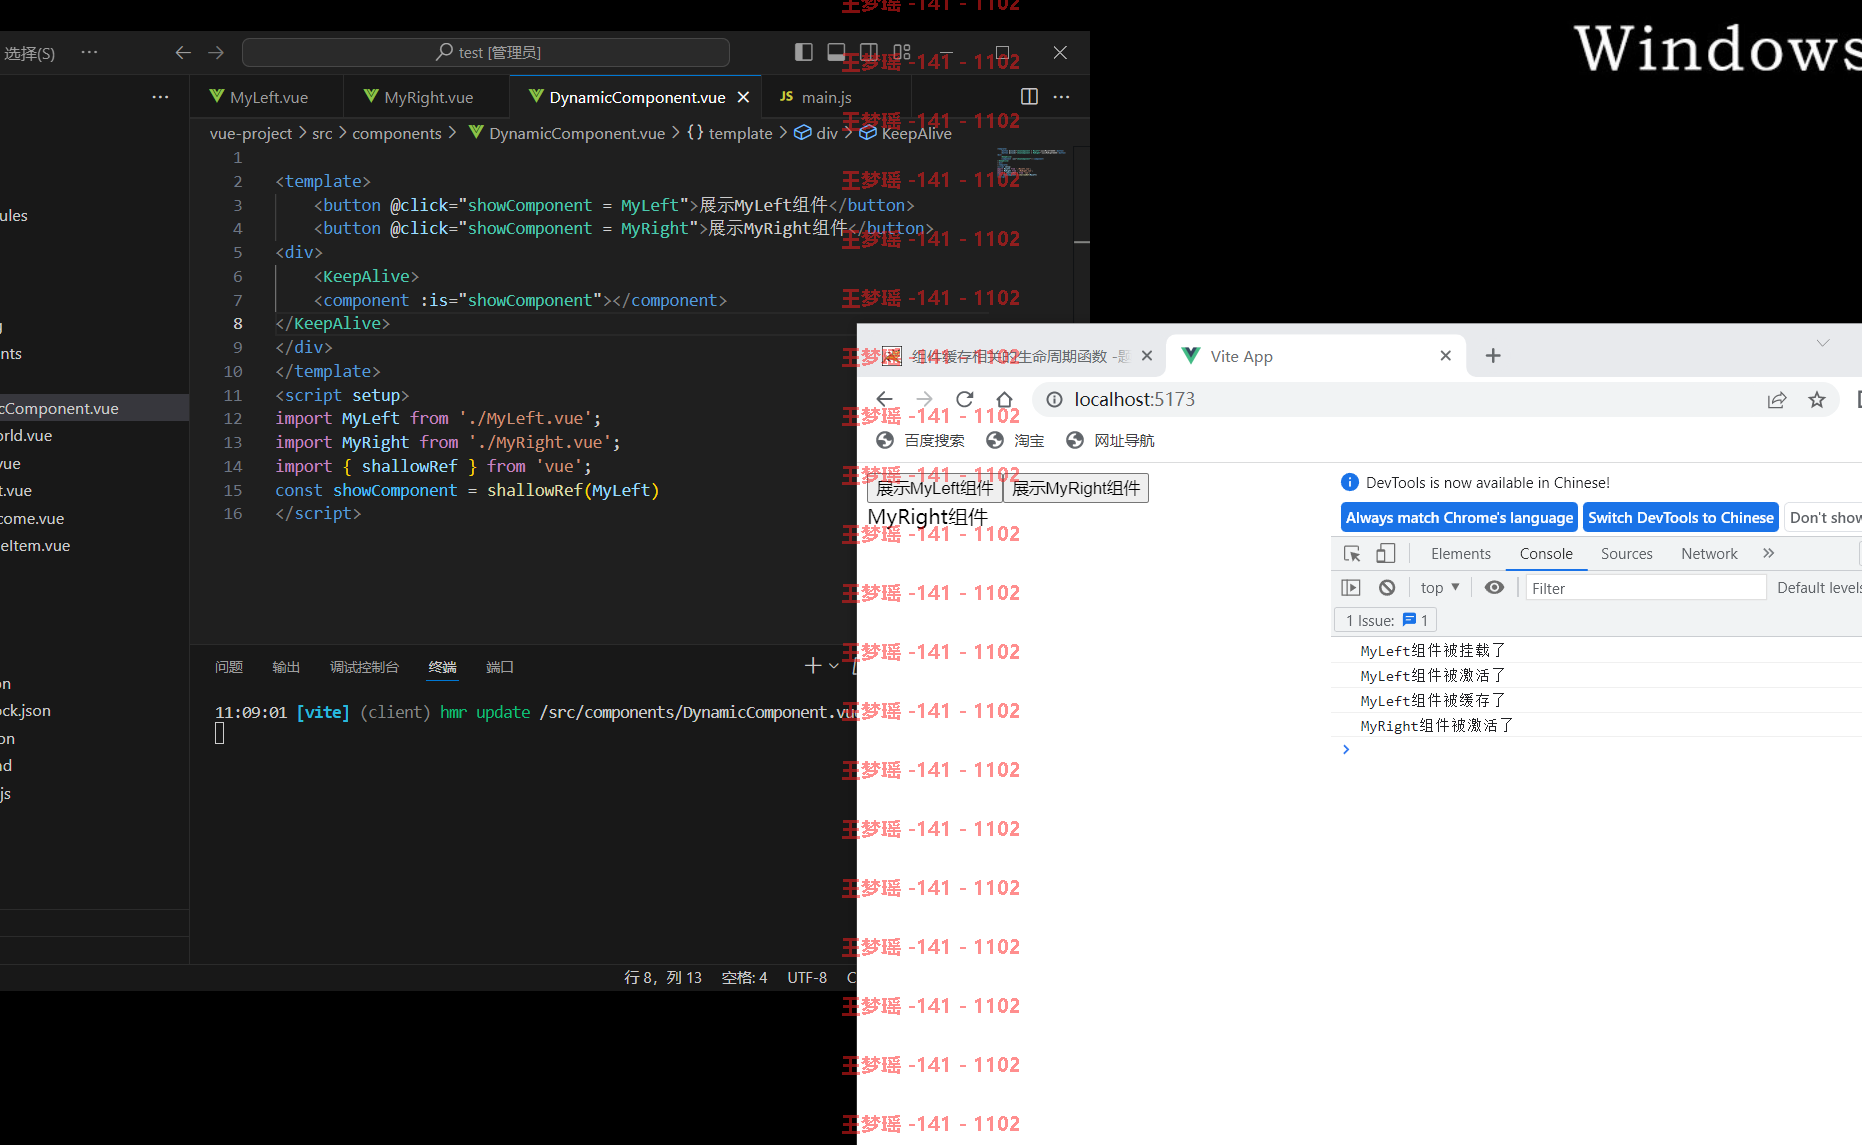Click 展示MyLeft组件 button on page
The image size is (1862, 1145).
[934, 488]
